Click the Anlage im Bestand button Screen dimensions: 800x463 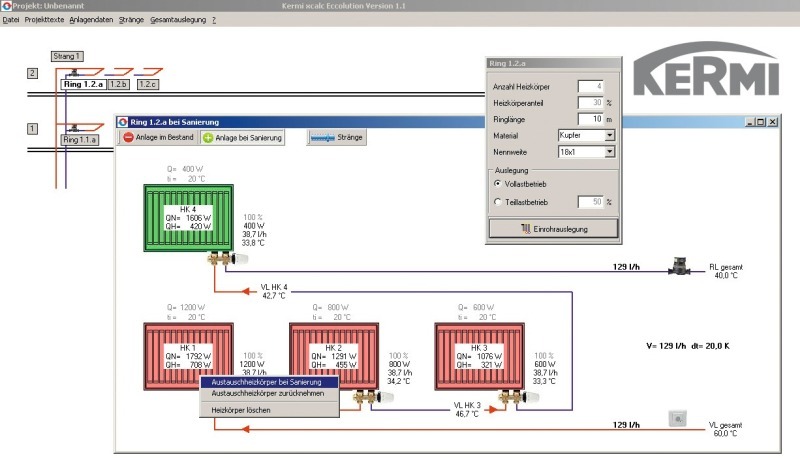[x=158, y=137]
